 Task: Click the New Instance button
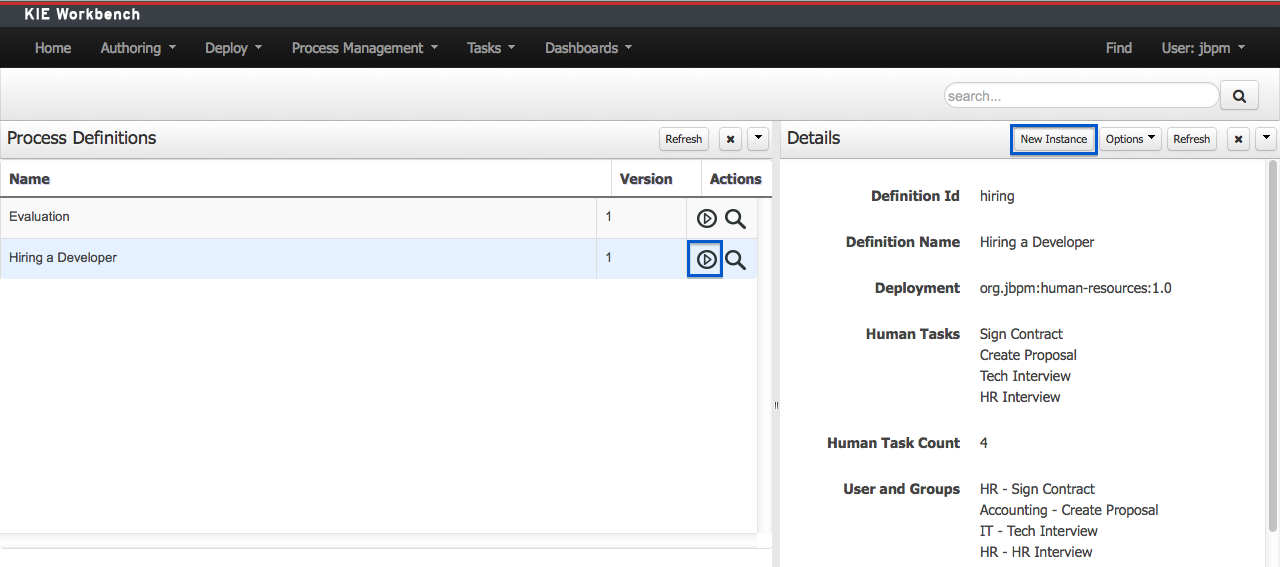click(x=1053, y=139)
